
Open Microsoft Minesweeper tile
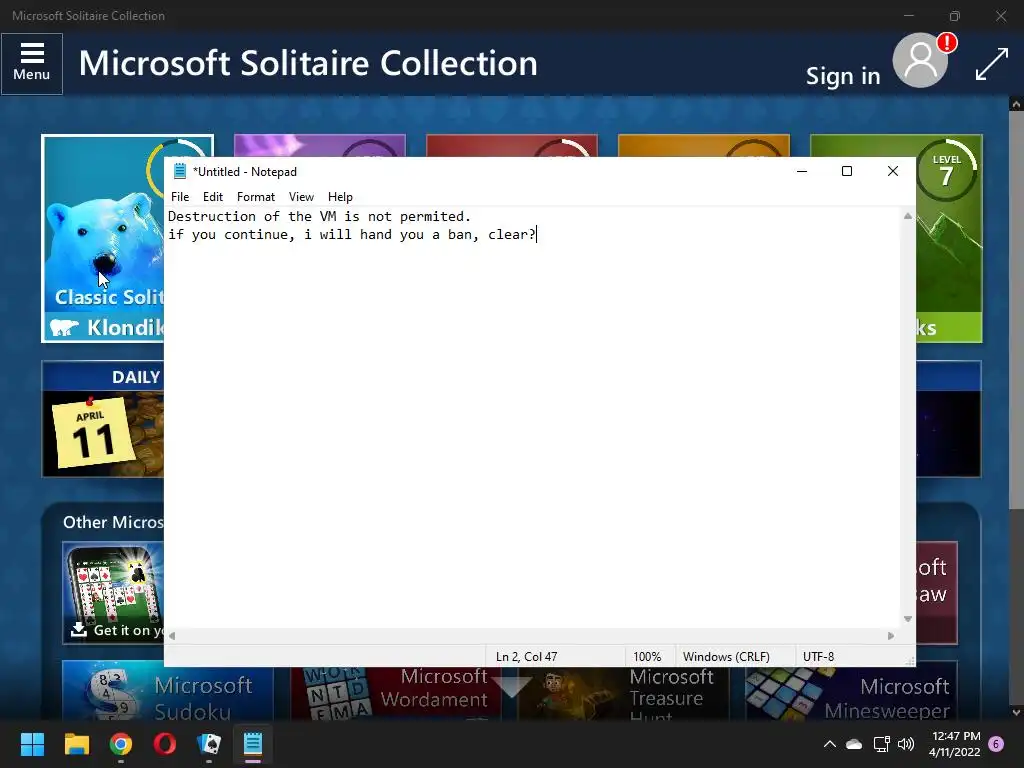click(852, 693)
